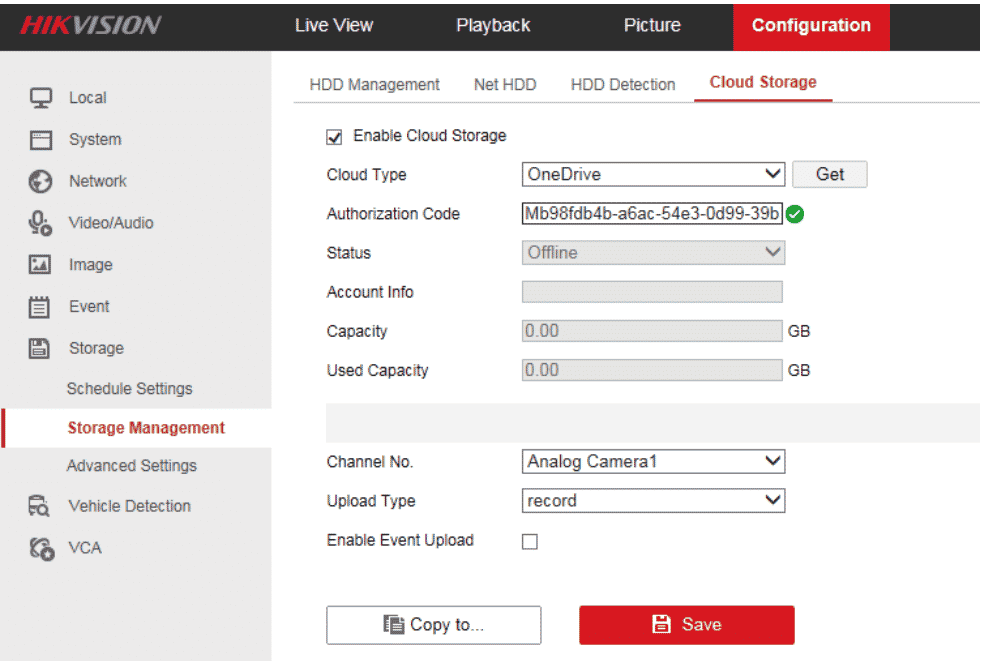Open Schedule Settings under Storage

click(x=129, y=388)
